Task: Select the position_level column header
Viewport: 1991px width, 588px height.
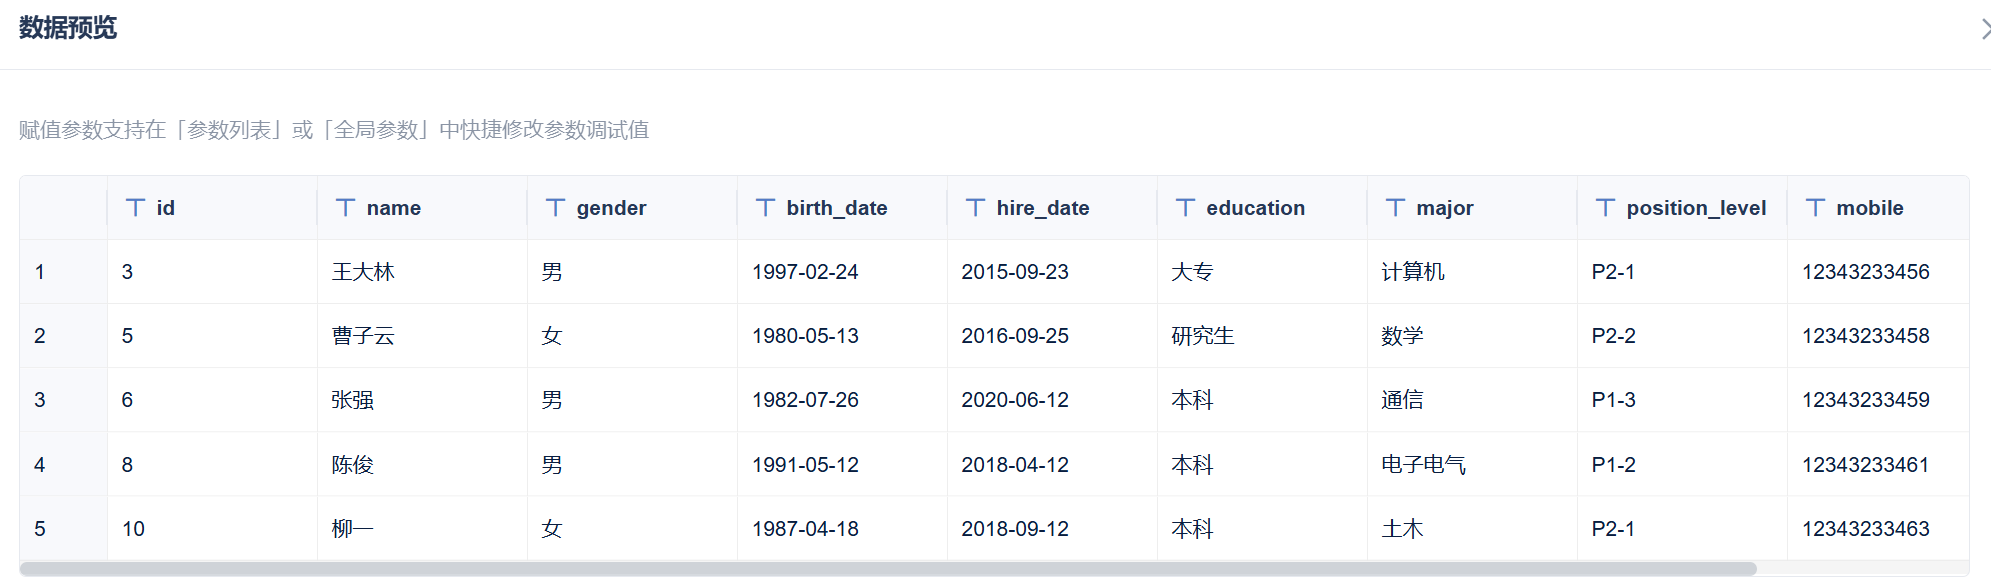Action: pos(1695,208)
